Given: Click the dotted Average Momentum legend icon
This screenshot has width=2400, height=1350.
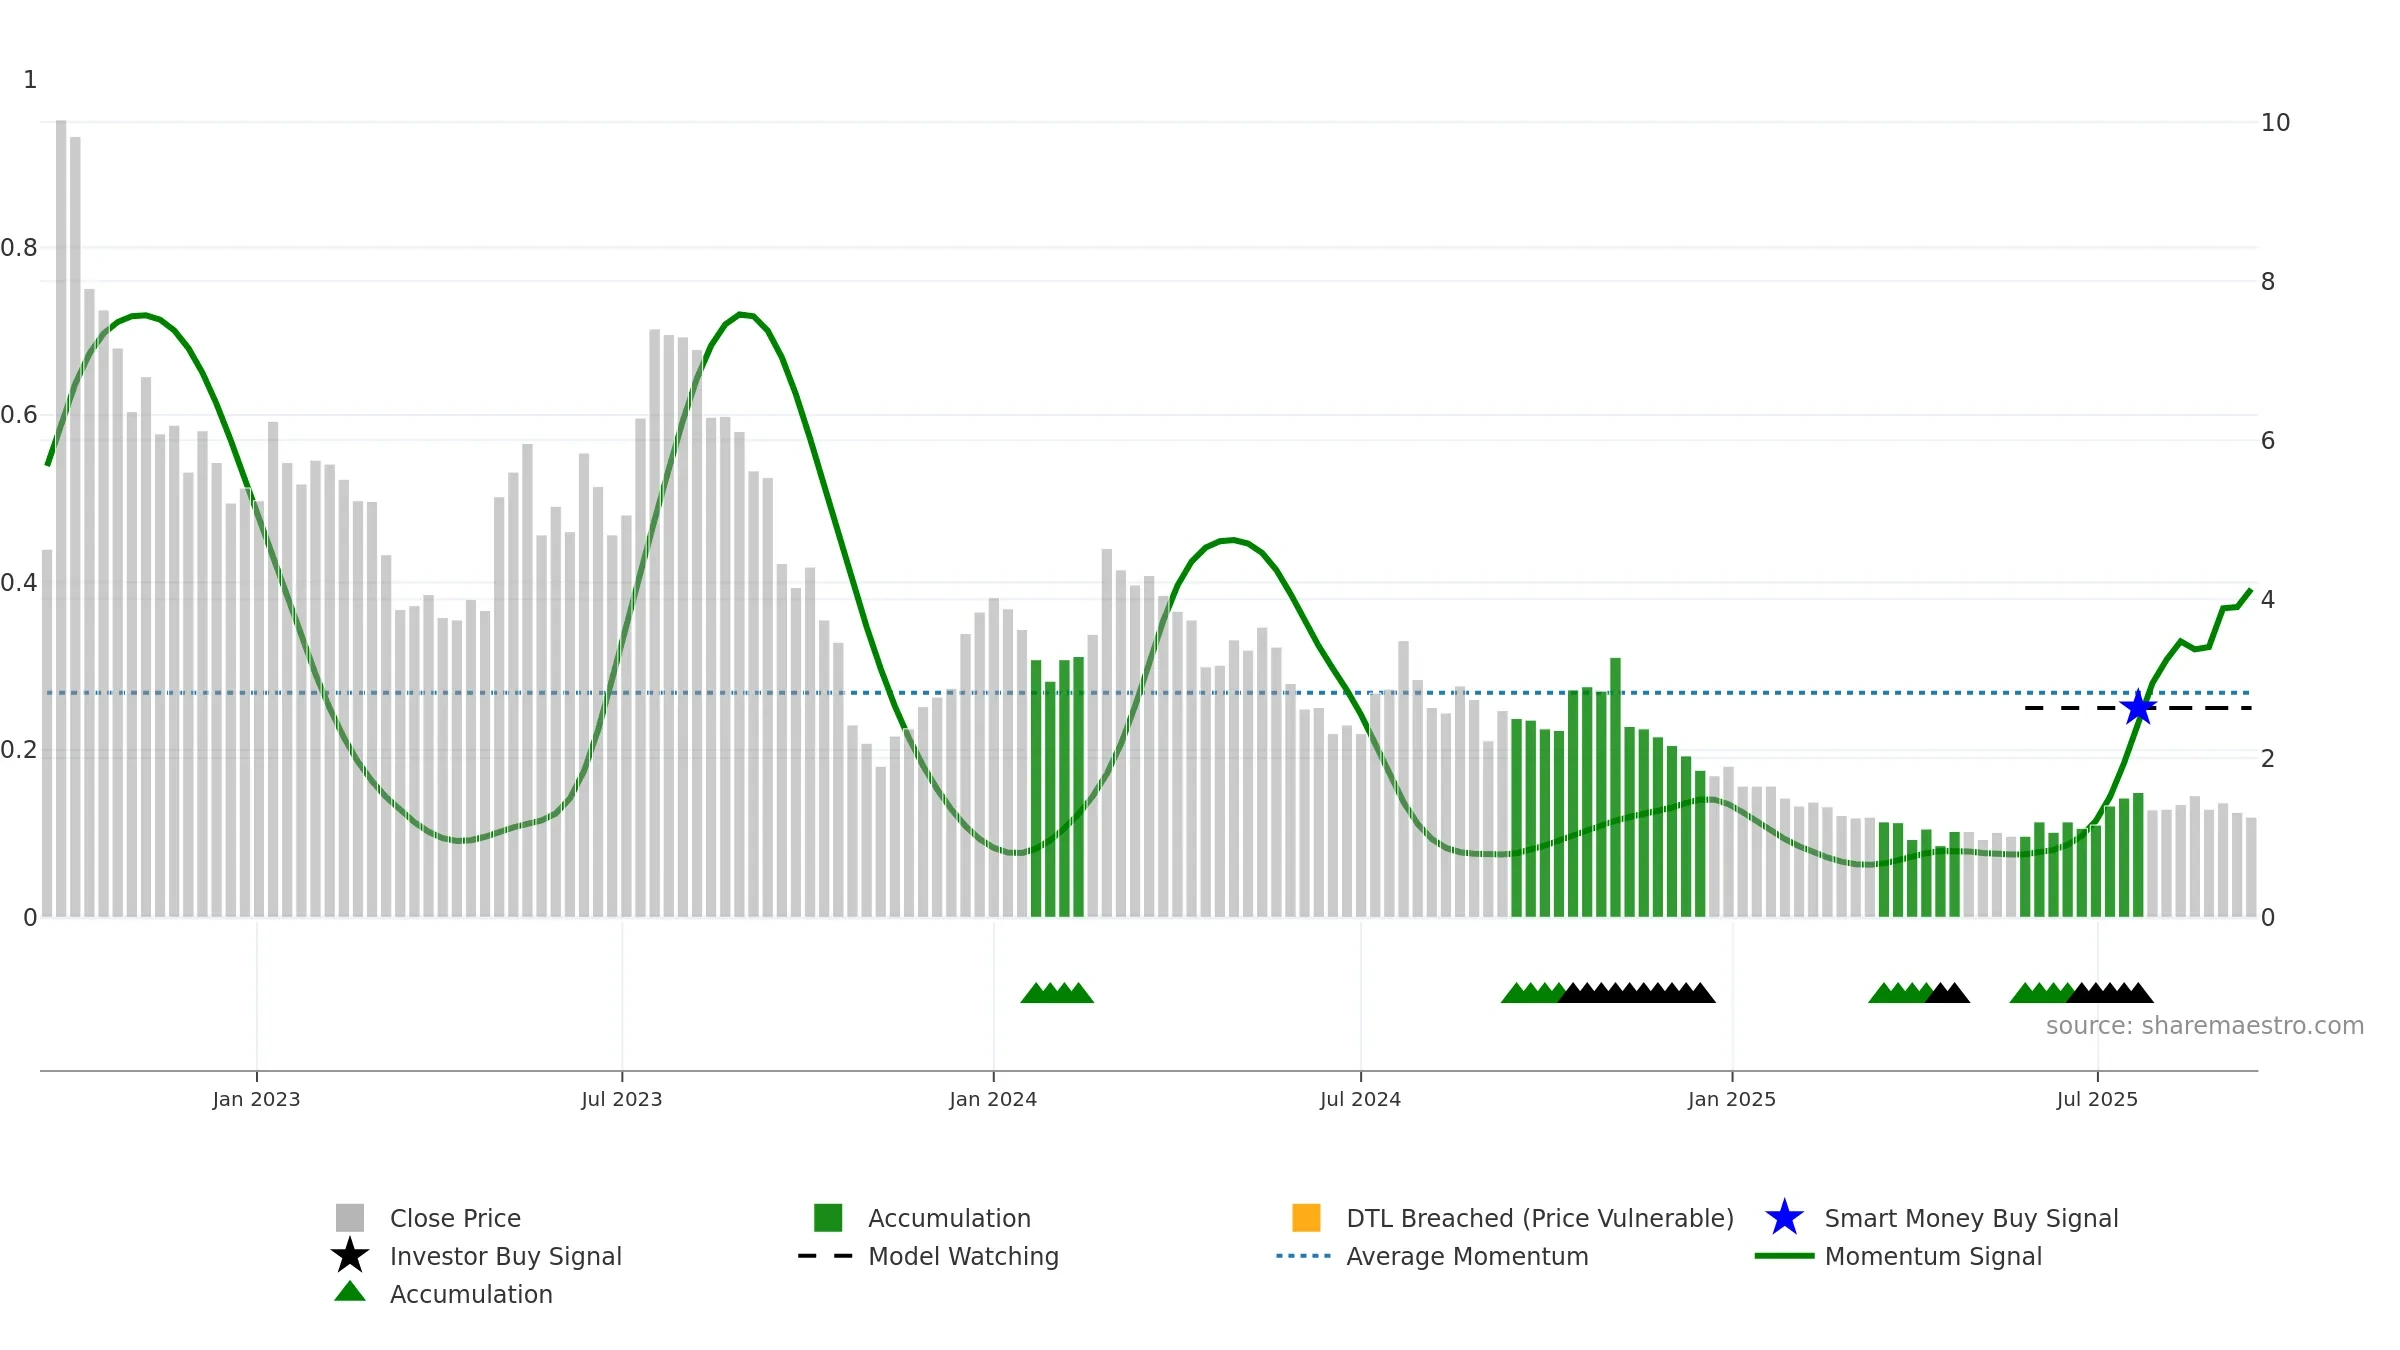Looking at the screenshot, I should pyautogui.click(x=1303, y=1256).
